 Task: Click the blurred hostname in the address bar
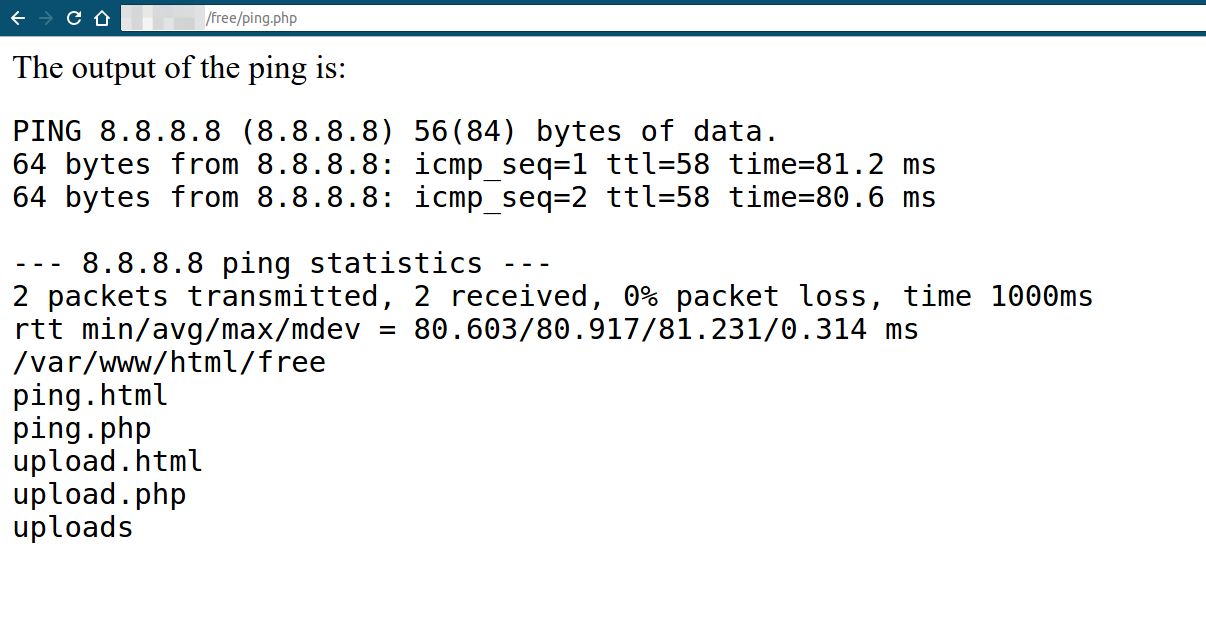162,18
